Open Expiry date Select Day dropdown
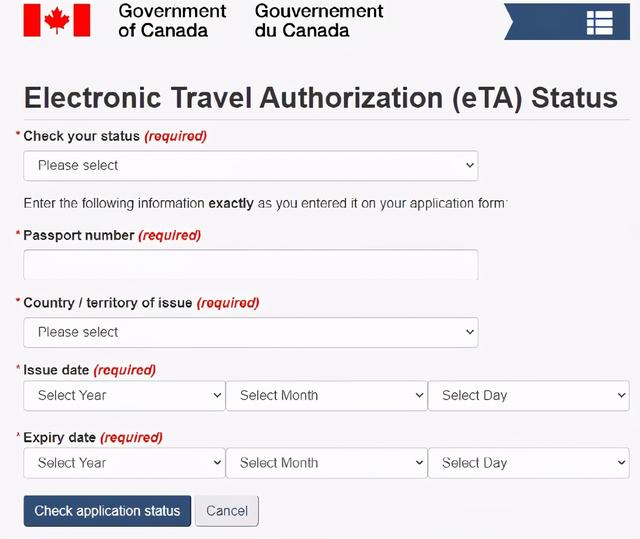 pyautogui.click(x=528, y=463)
